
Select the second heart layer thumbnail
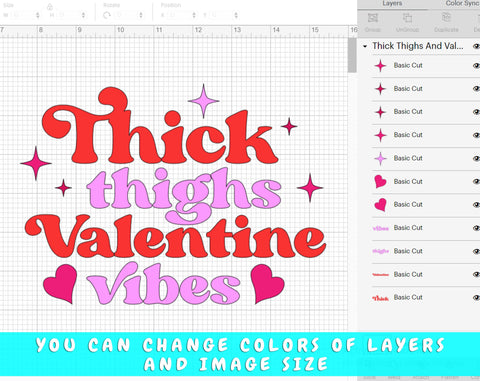coord(380,205)
